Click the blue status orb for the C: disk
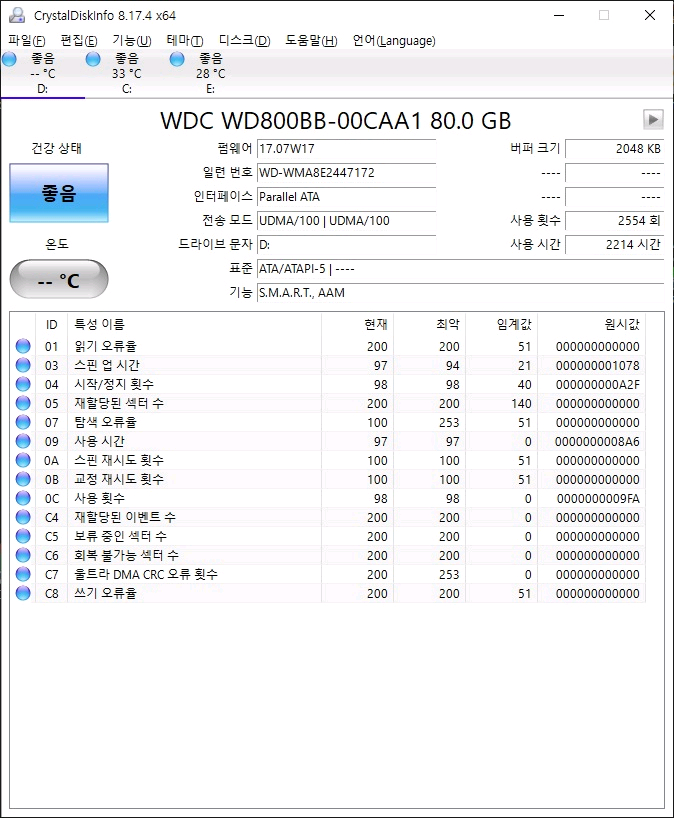This screenshot has height=818, width=674. (x=93, y=59)
